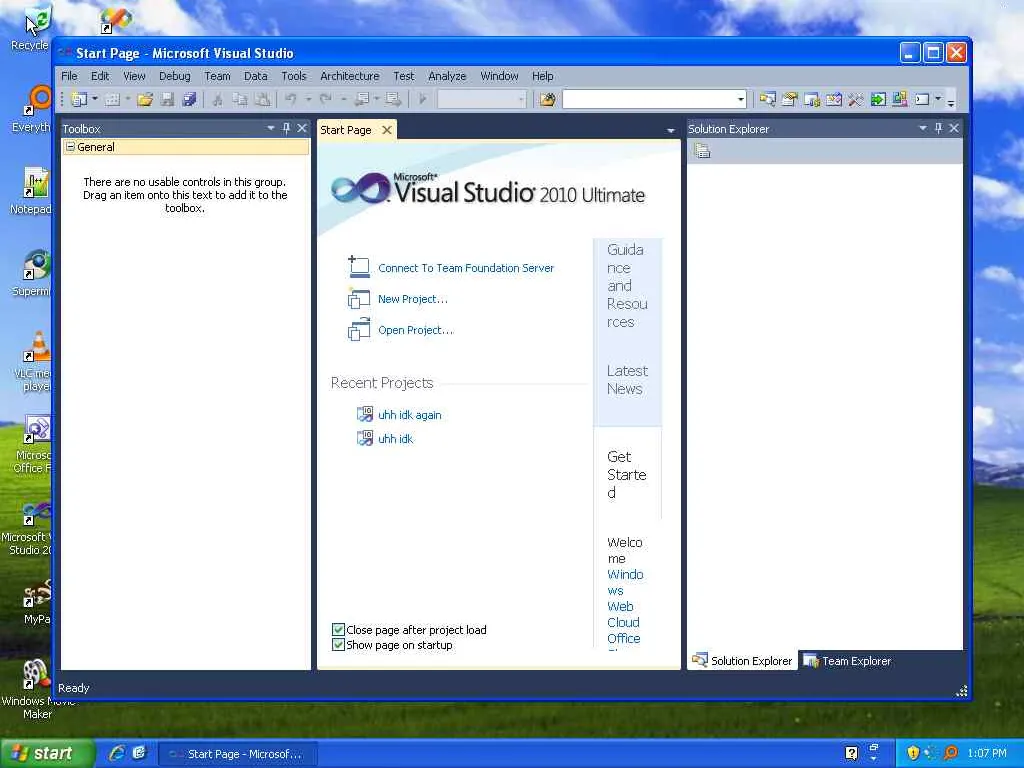
Task: Click into the Find text input field
Action: [648, 99]
